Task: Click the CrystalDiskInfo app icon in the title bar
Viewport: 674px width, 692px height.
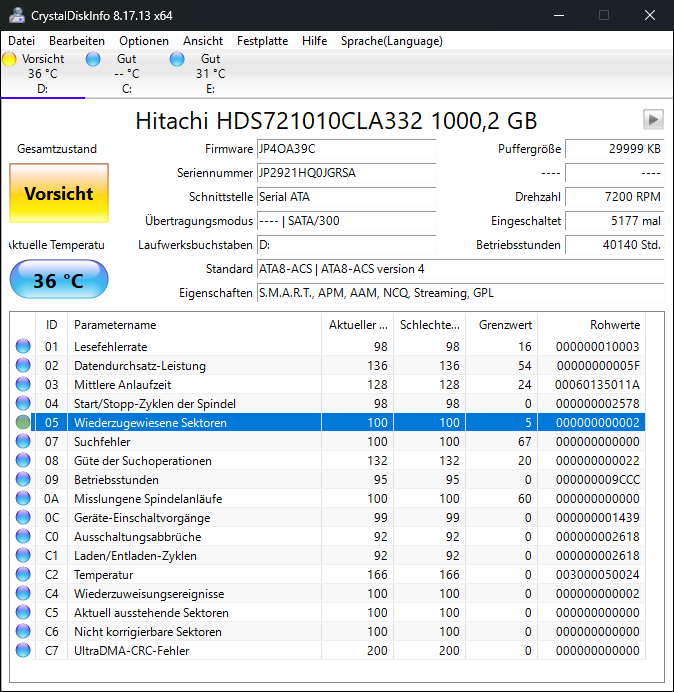Action: pos(17,15)
